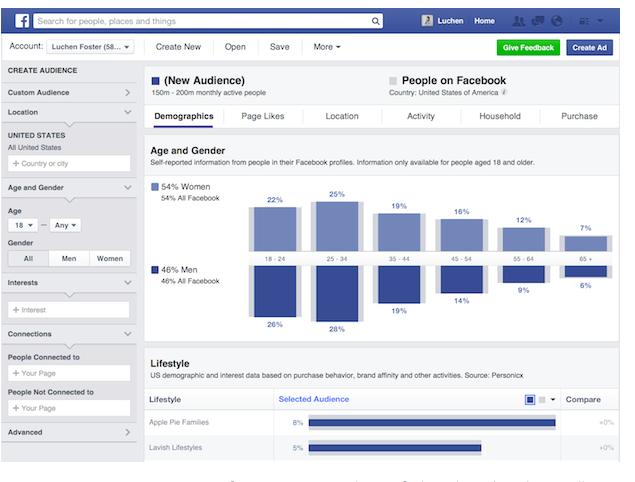Open maximum age Any dropdown
Image resolution: width=635 pixels, height=482 pixels.
pyautogui.click(x=65, y=225)
